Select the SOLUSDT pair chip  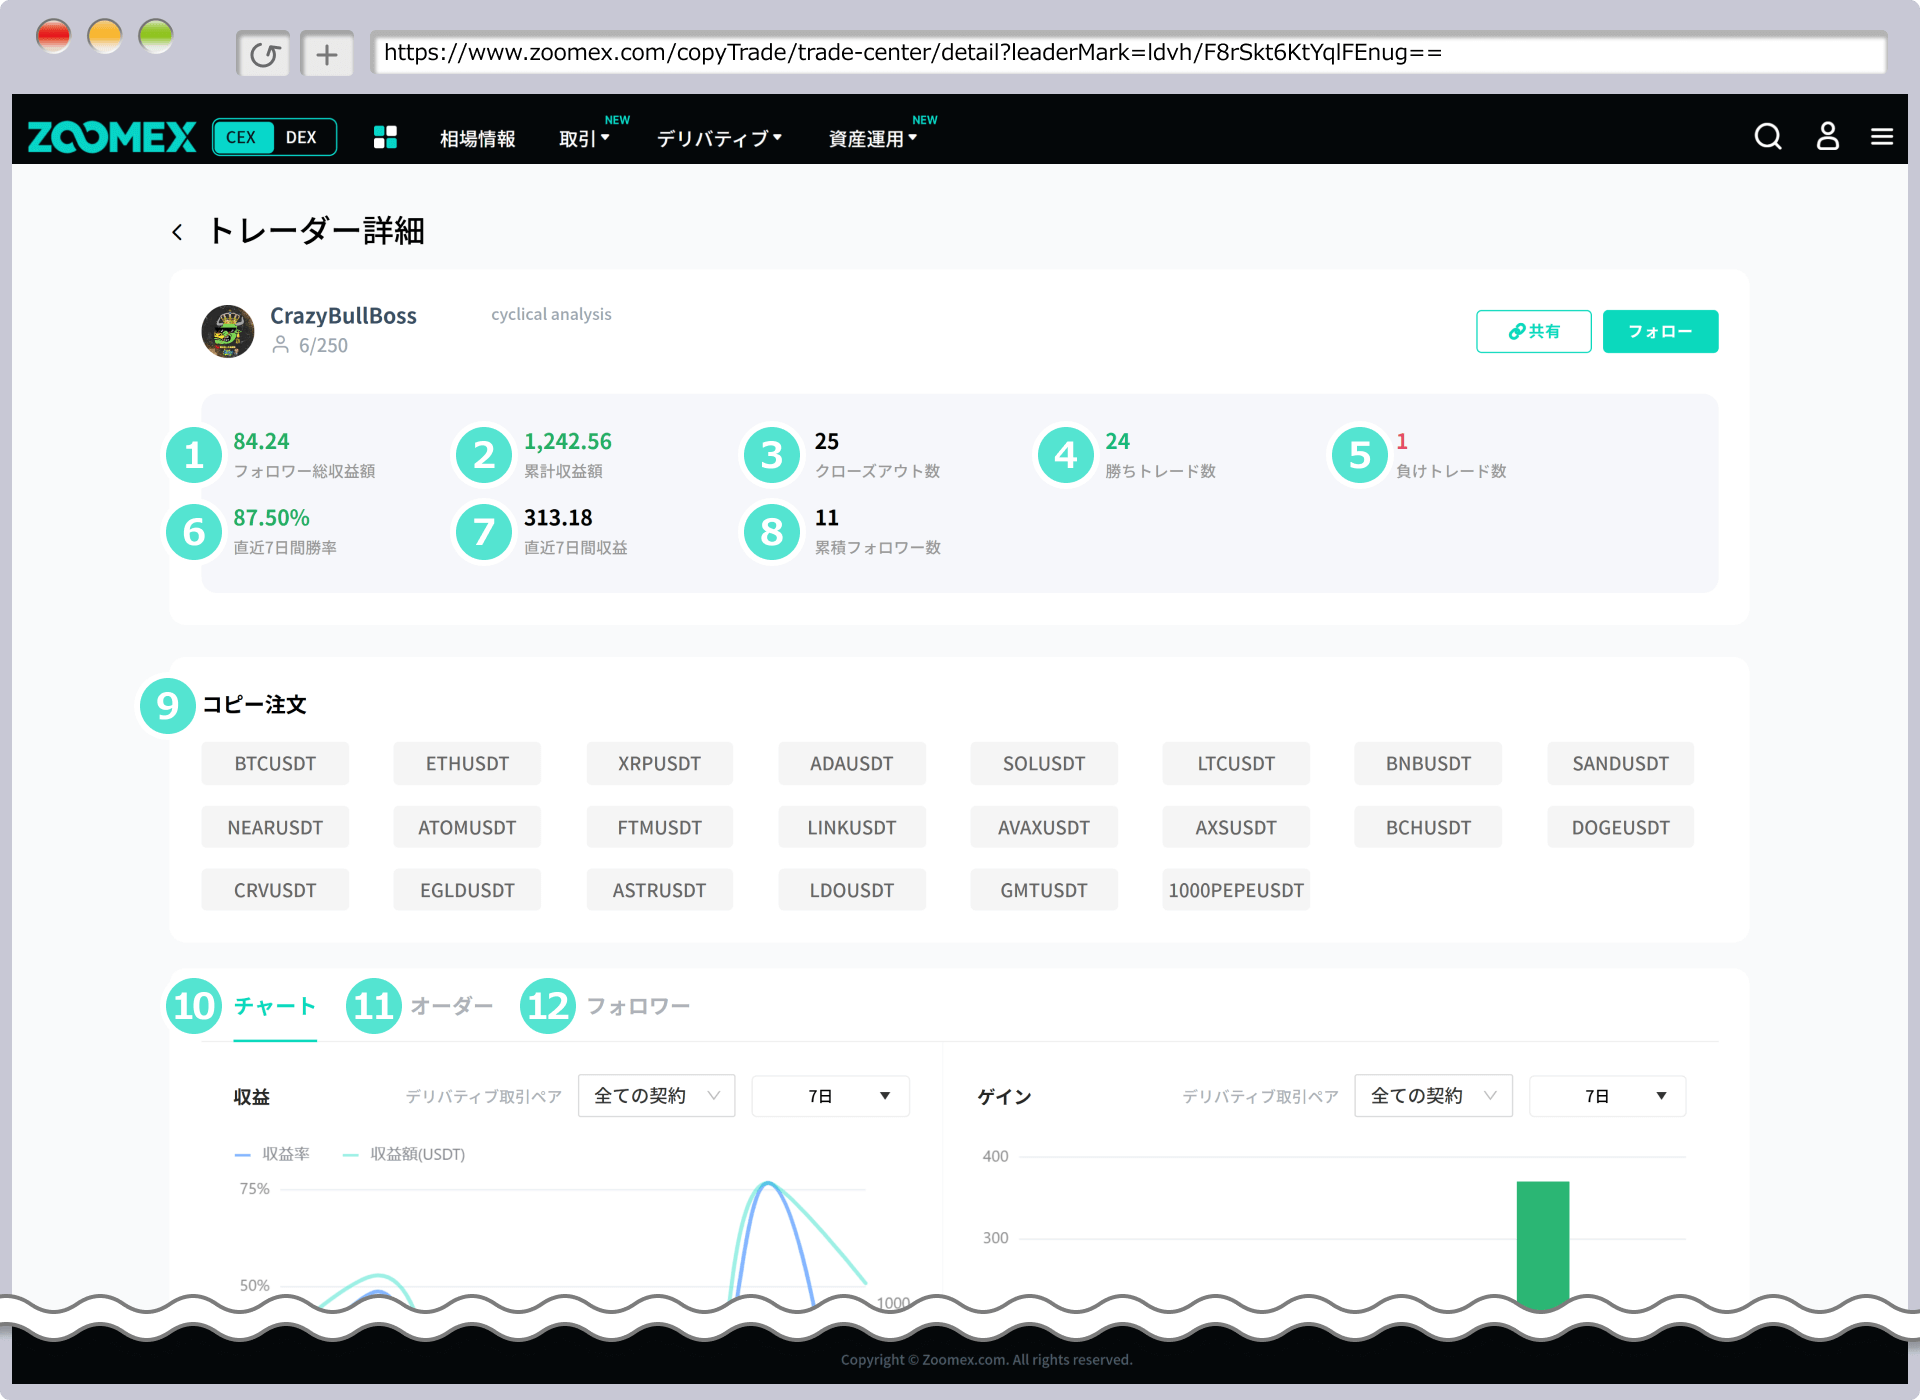coord(1044,764)
